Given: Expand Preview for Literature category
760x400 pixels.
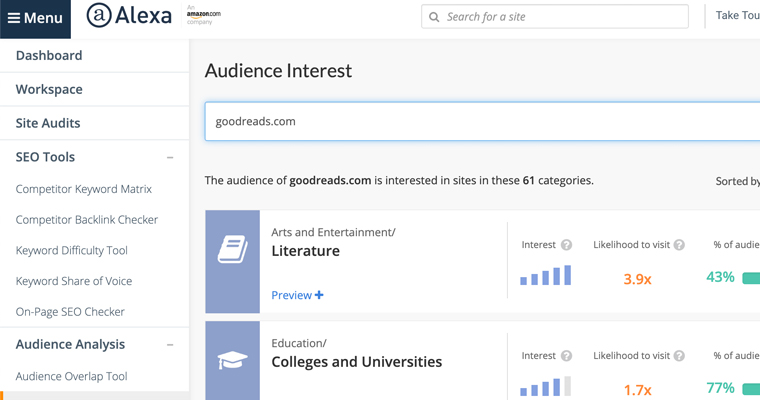Looking at the screenshot, I should 297,295.
